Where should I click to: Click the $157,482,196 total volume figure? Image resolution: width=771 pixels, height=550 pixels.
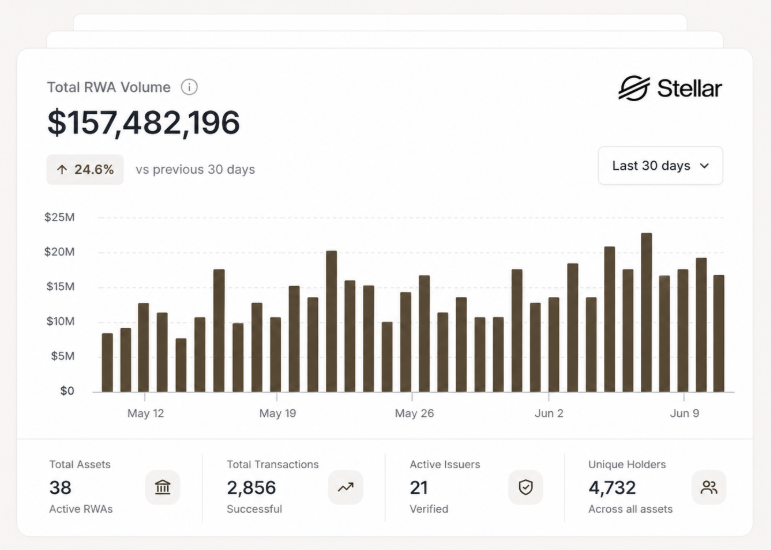click(144, 122)
